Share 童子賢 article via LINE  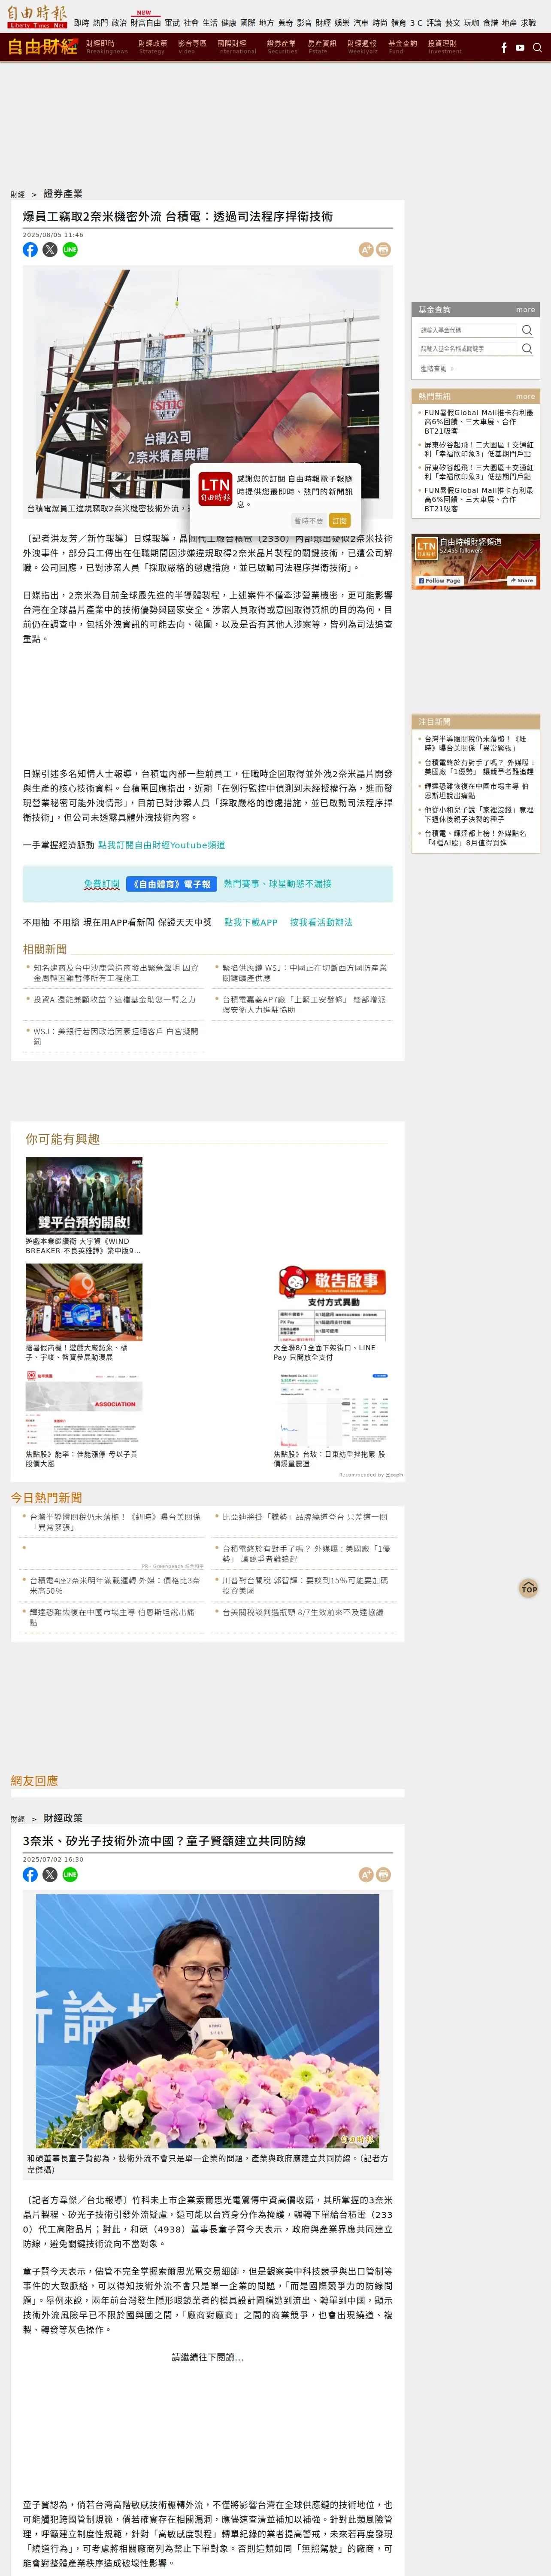pyautogui.click(x=70, y=1875)
